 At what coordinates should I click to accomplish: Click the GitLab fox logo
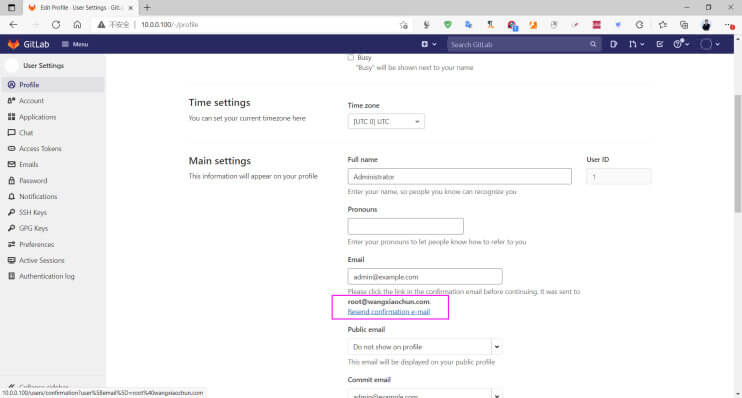click(13, 44)
